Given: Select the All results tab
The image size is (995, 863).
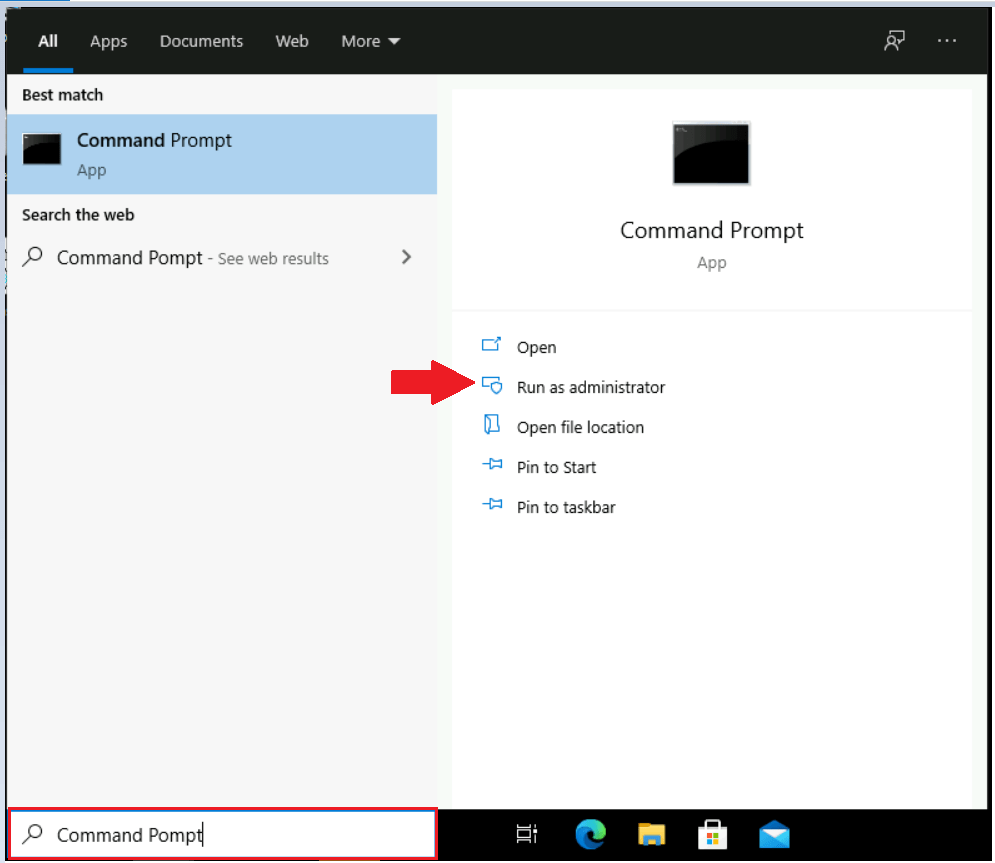Looking at the screenshot, I should [x=48, y=41].
